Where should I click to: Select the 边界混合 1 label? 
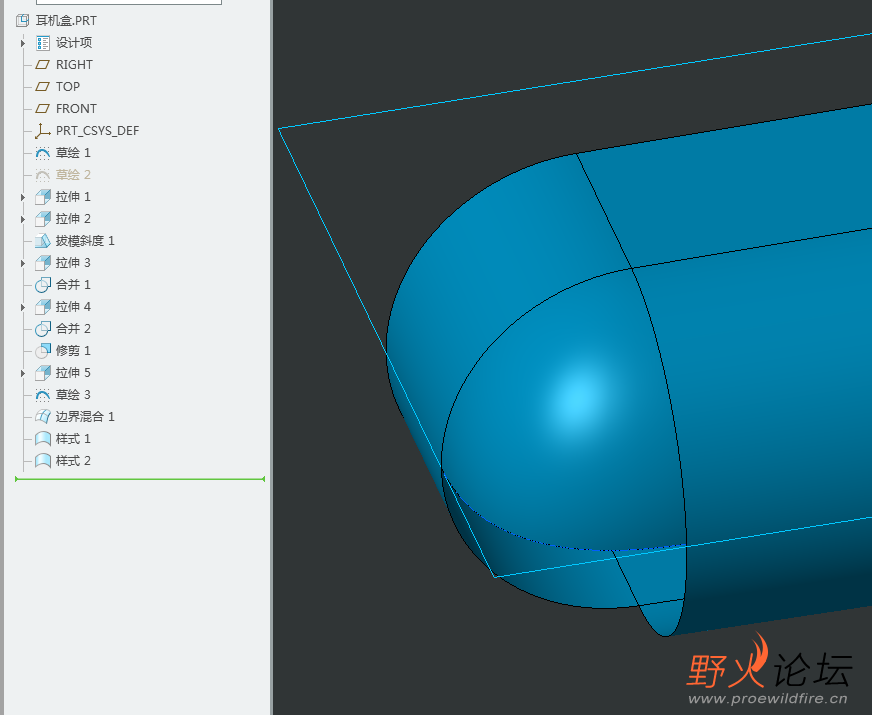pyautogui.click(x=85, y=416)
